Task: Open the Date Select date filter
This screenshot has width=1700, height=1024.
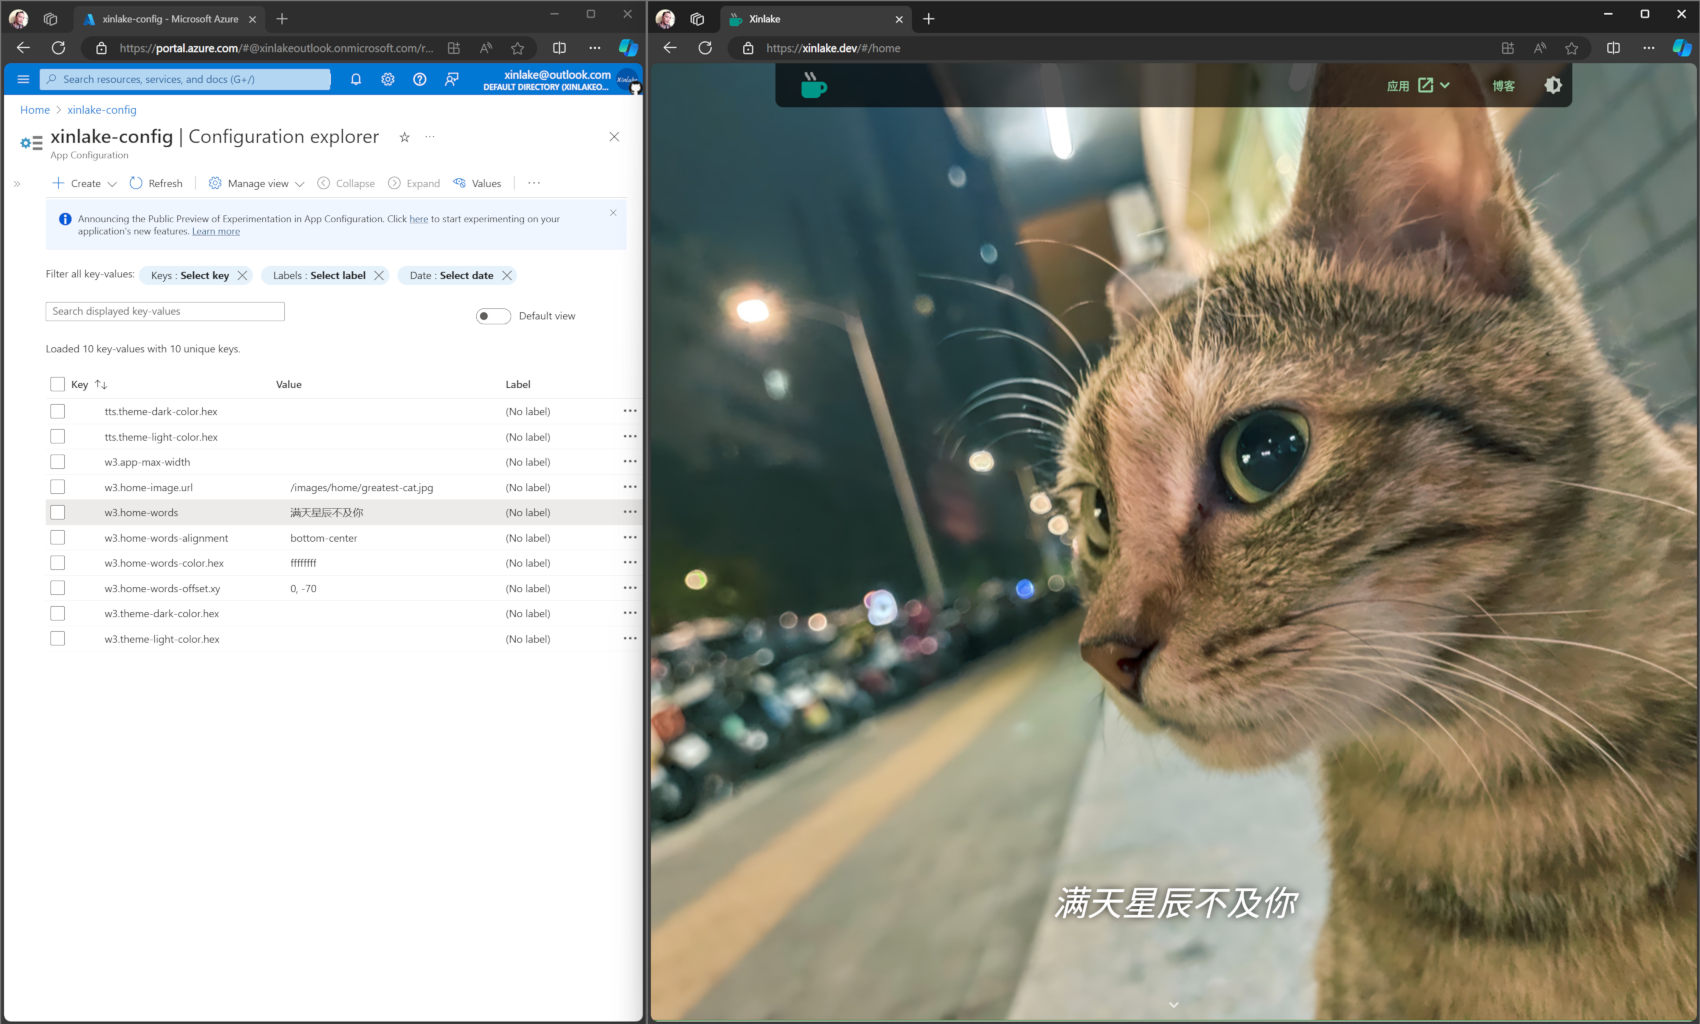Action: click(451, 276)
